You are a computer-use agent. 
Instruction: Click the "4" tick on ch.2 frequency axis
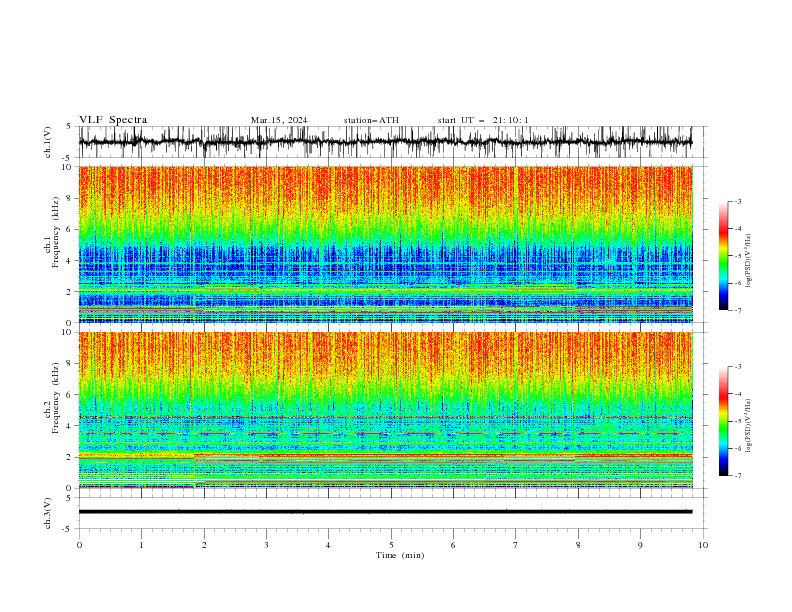pyautogui.click(x=70, y=426)
